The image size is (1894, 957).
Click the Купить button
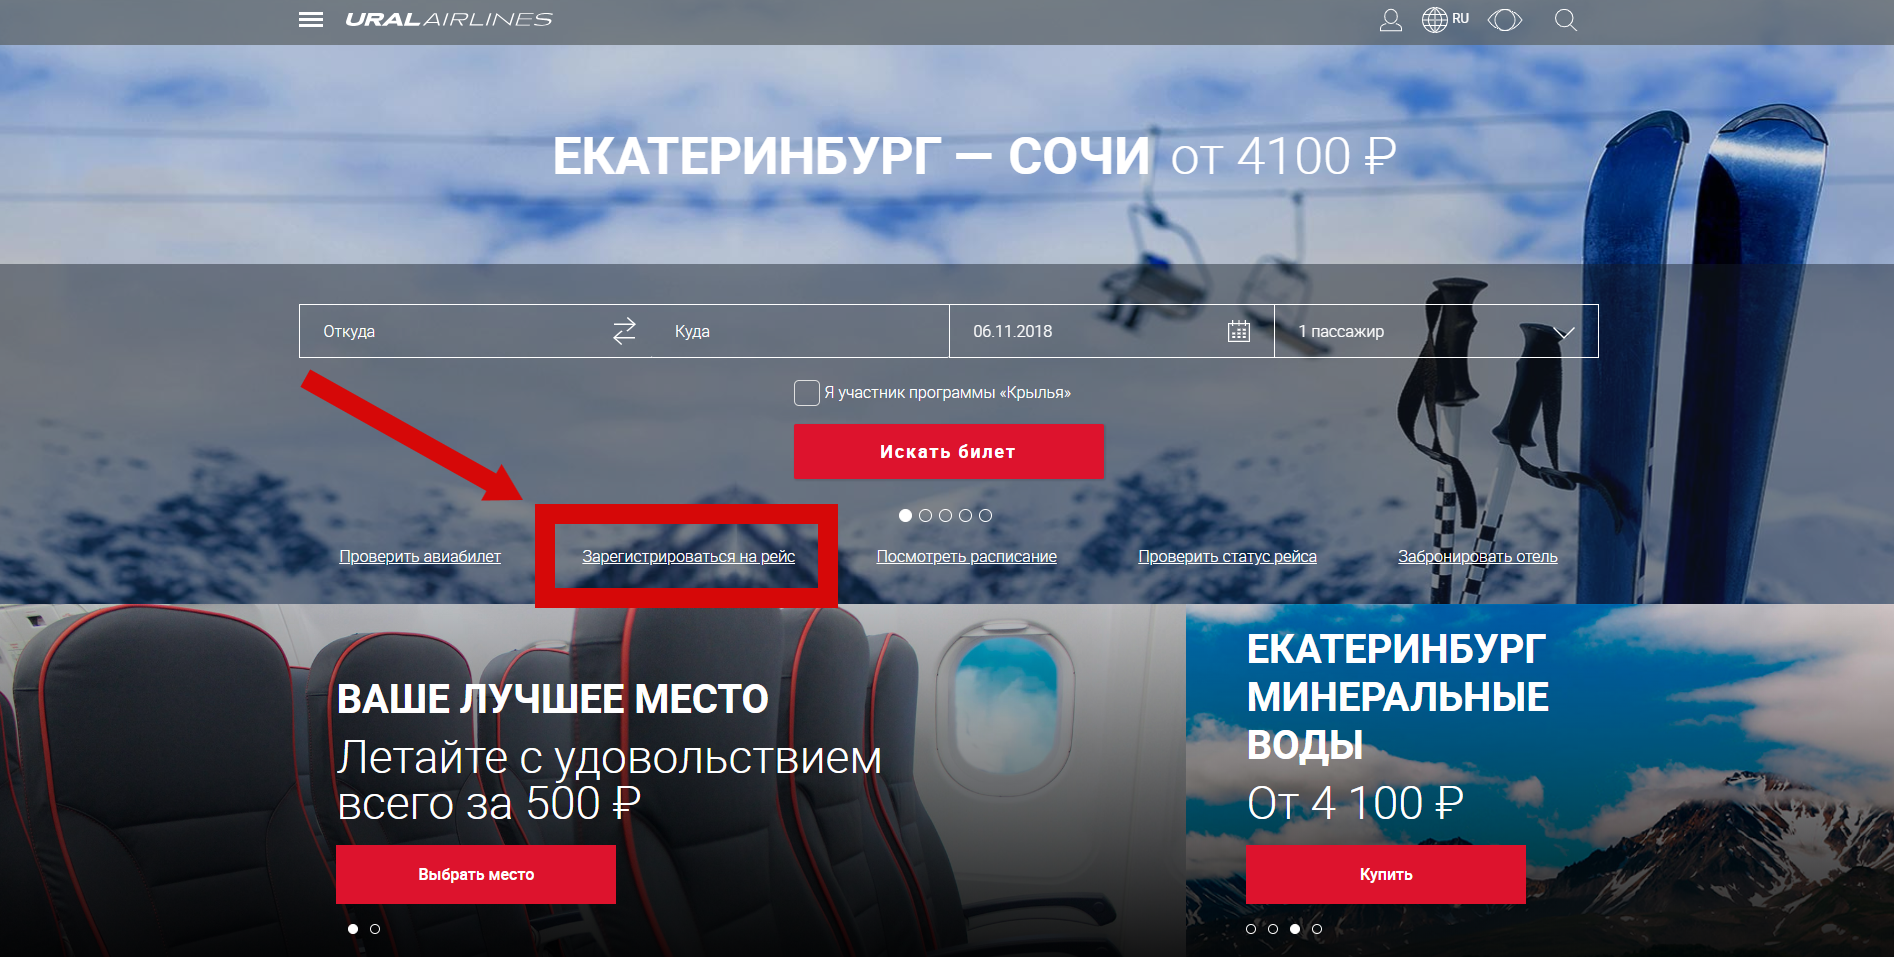[1386, 874]
